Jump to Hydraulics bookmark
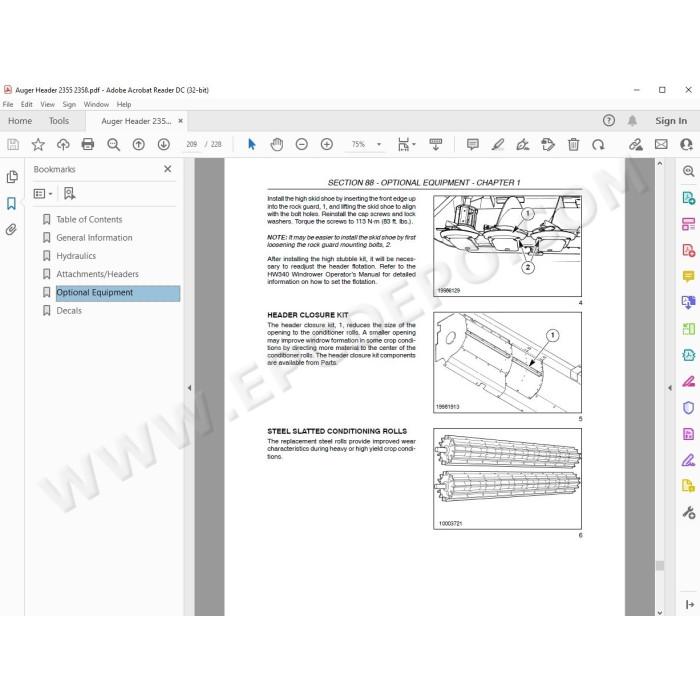 click(x=76, y=256)
